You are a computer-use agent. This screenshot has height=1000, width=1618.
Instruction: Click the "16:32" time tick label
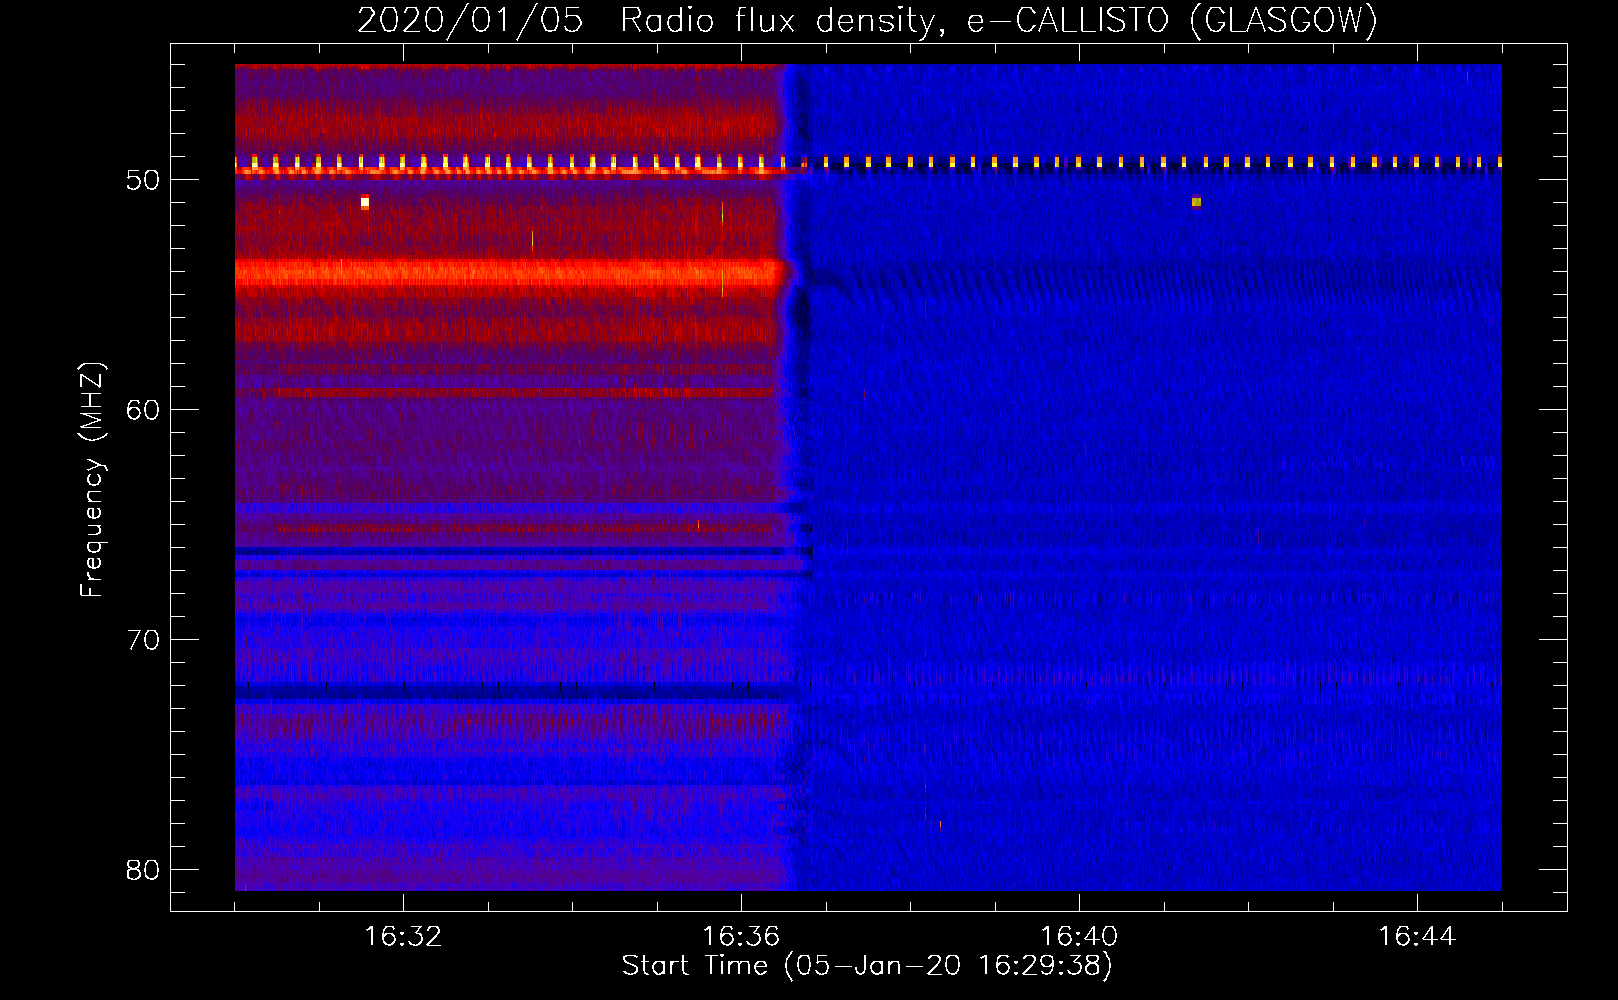tap(403, 937)
